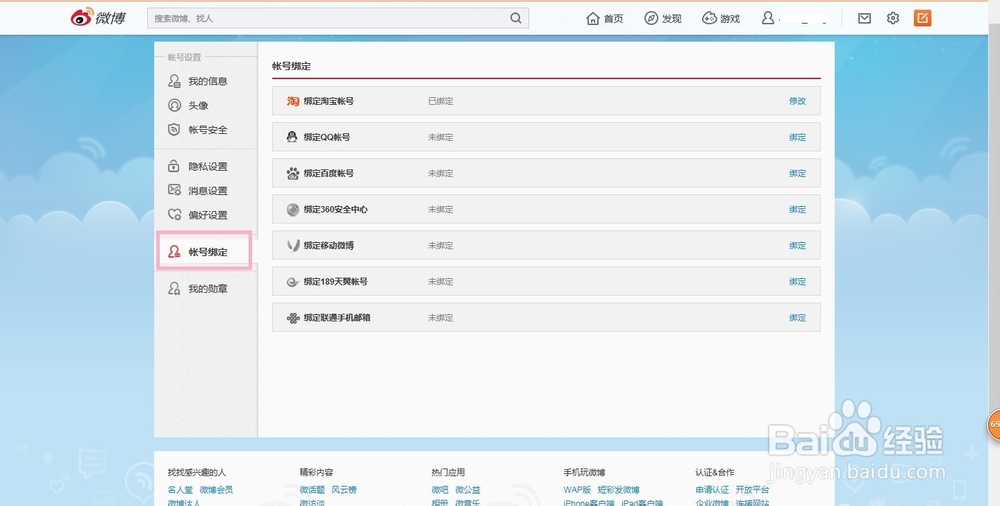Go to 首页 in top navigation
This screenshot has width=1000, height=506.
click(614, 19)
